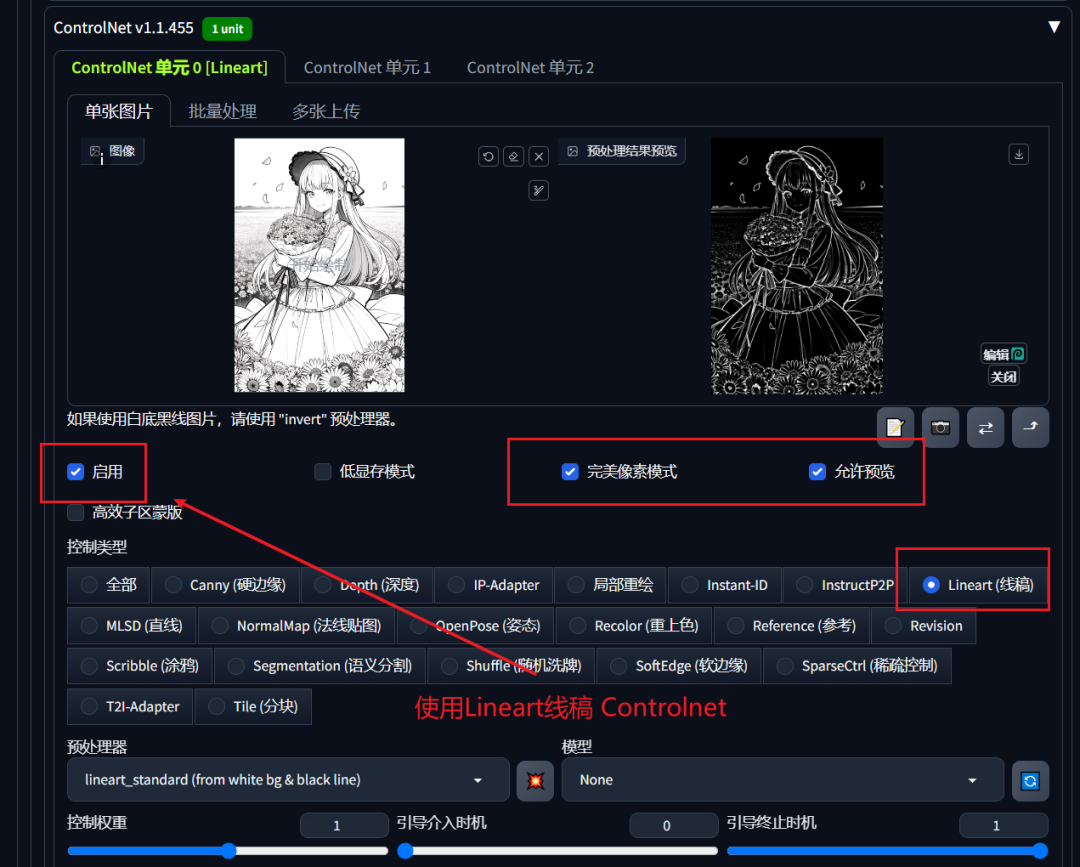
Task: Select Segmentation (语义分割) control type
Action: 320,666
